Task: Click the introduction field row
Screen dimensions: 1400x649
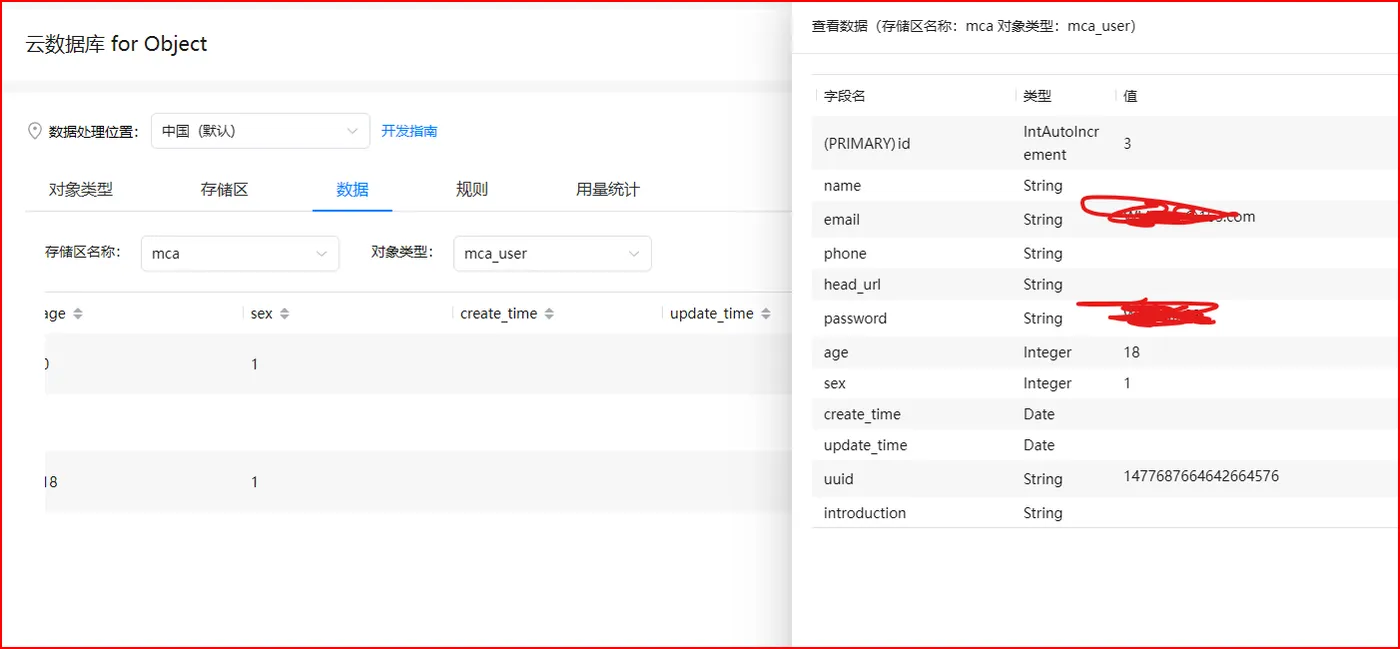Action: pyautogui.click(x=1106, y=513)
